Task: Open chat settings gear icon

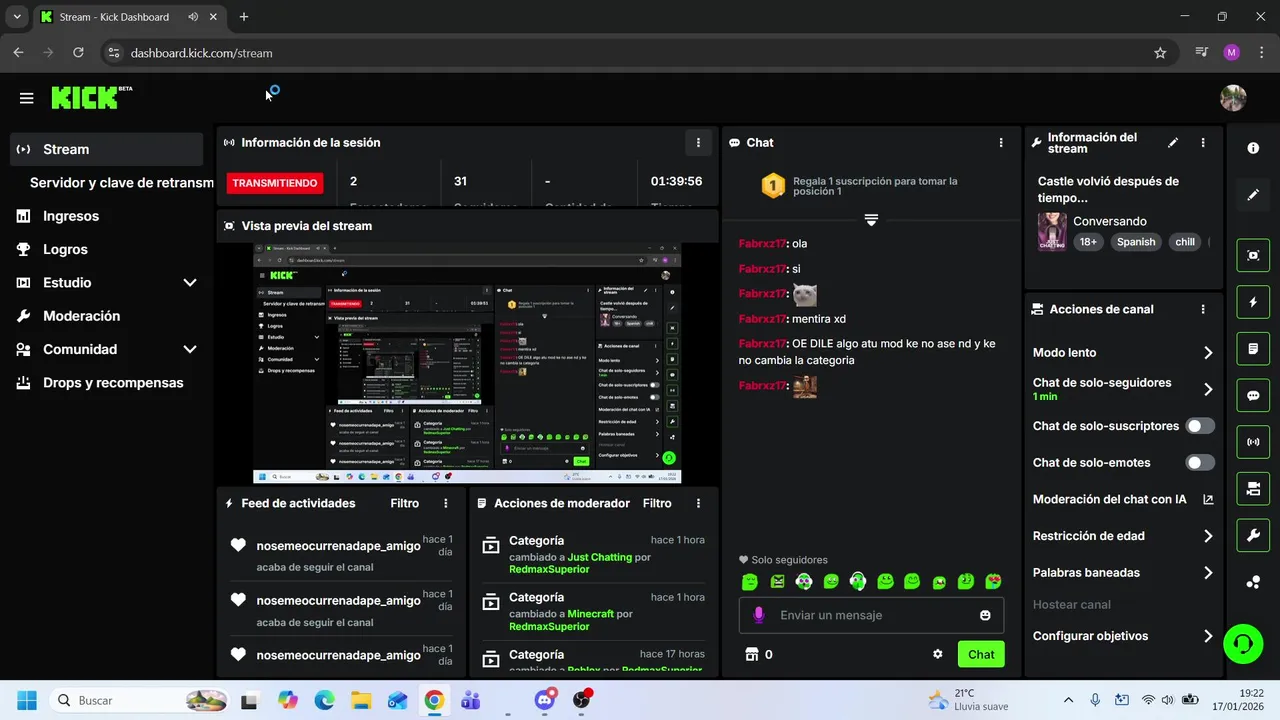Action: pyautogui.click(x=938, y=654)
